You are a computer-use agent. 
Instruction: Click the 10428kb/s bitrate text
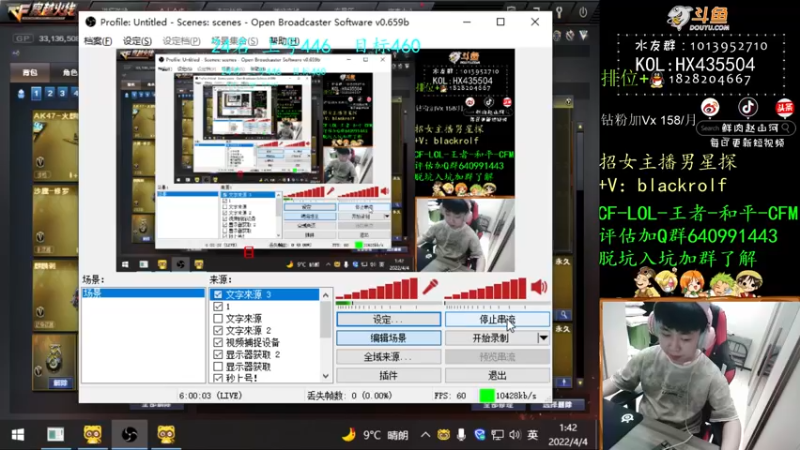[516, 395]
